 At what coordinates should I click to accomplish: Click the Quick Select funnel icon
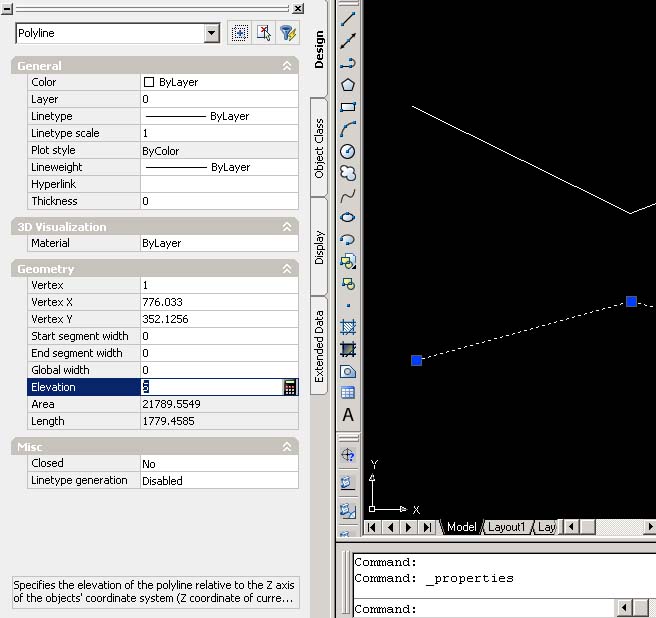tap(288, 33)
